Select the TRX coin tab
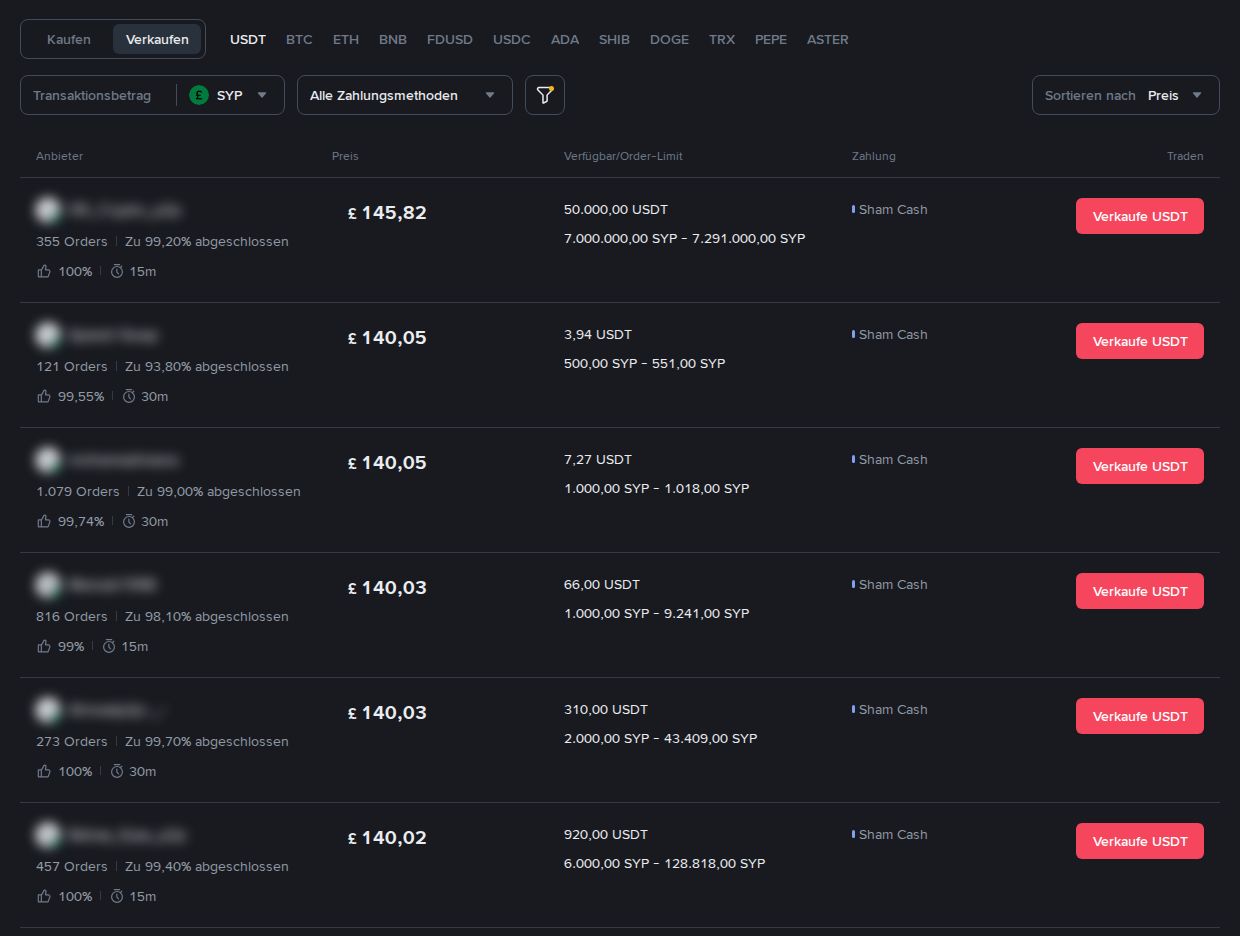 722,40
